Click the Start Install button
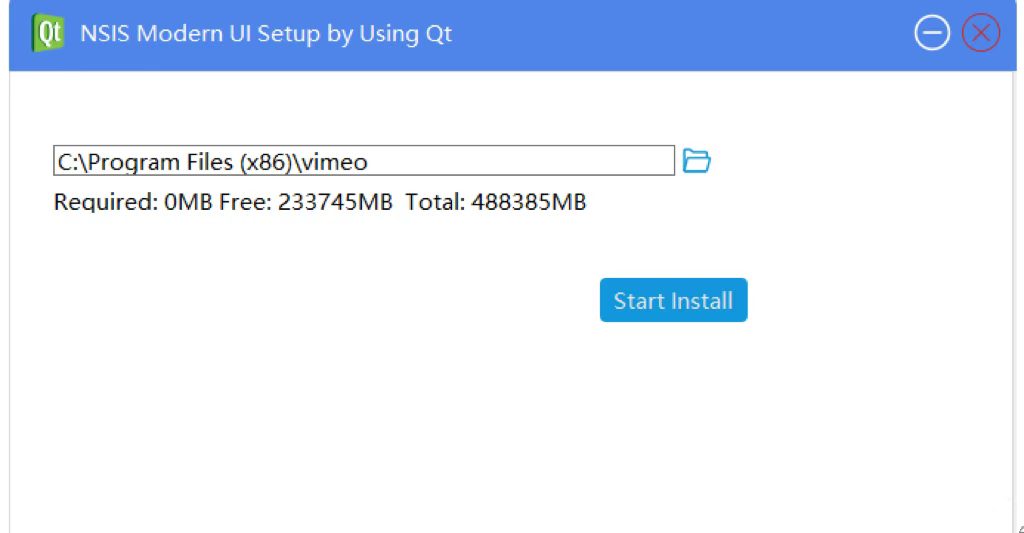Viewport: 1024px width, 533px height. (673, 300)
